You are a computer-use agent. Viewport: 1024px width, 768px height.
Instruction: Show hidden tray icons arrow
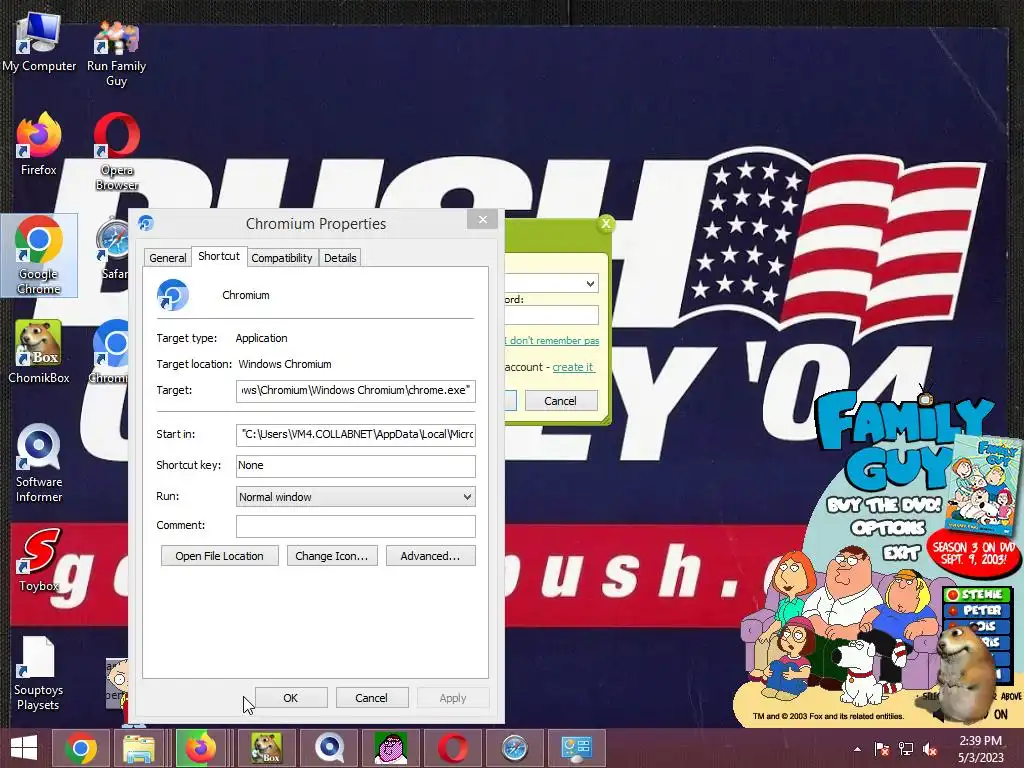click(857, 749)
